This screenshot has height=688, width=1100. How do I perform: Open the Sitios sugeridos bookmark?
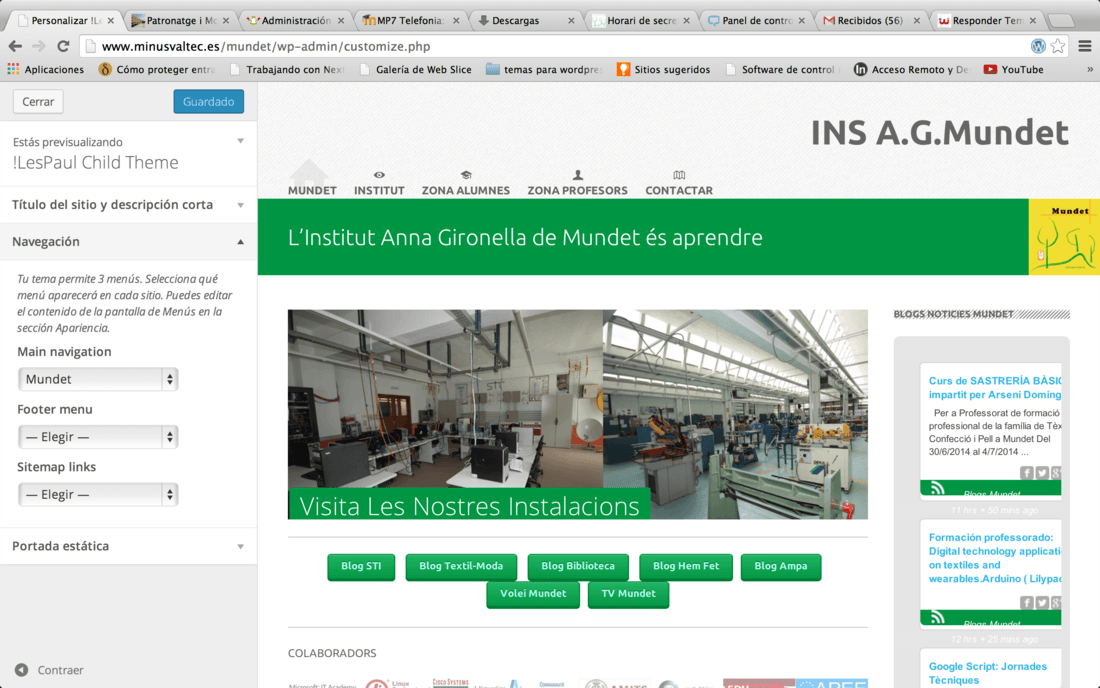click(664, 69)
